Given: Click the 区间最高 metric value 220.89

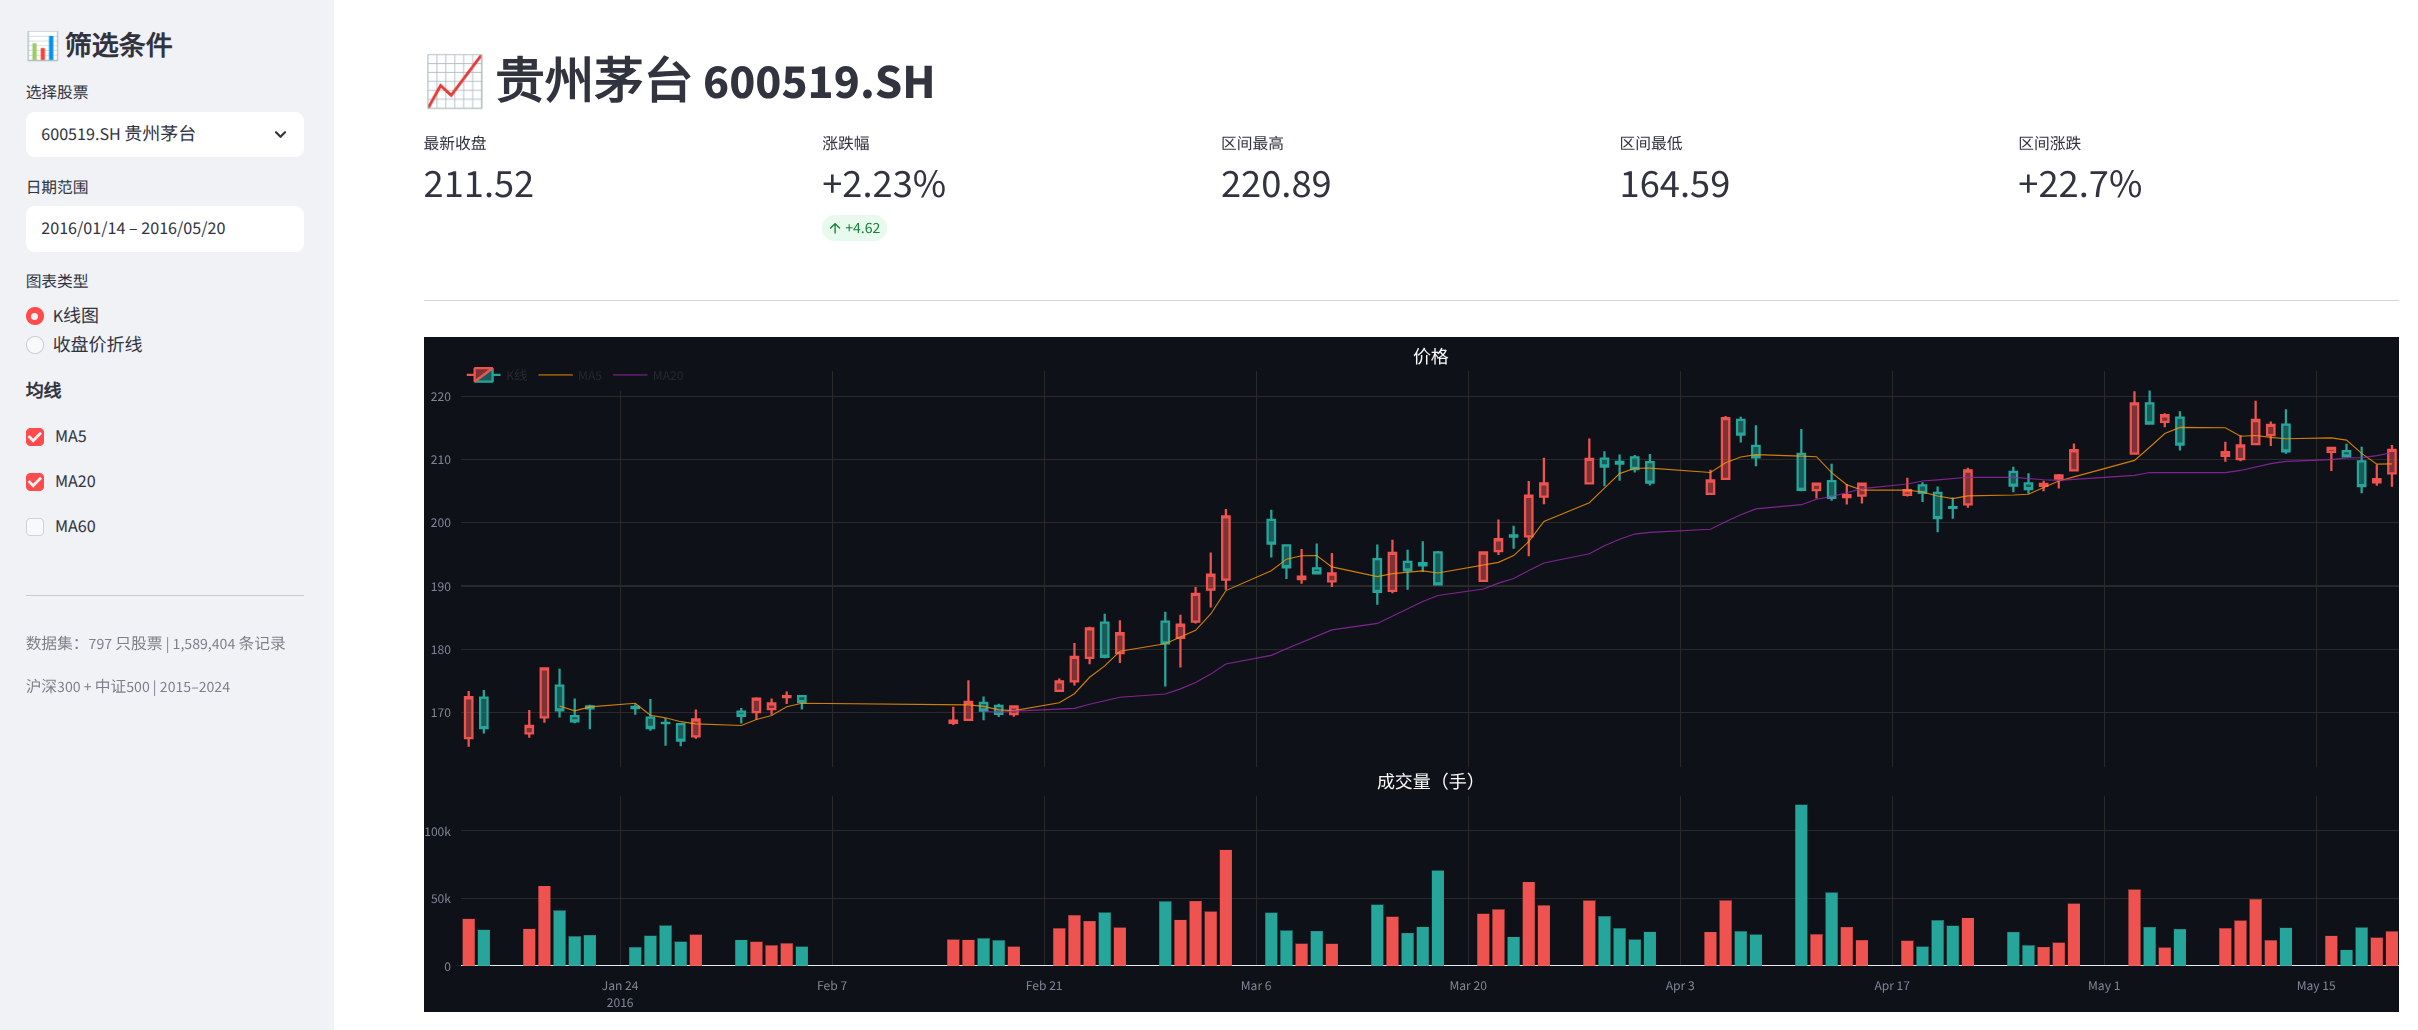Looking at the screenshot, I should point(1275,185).
